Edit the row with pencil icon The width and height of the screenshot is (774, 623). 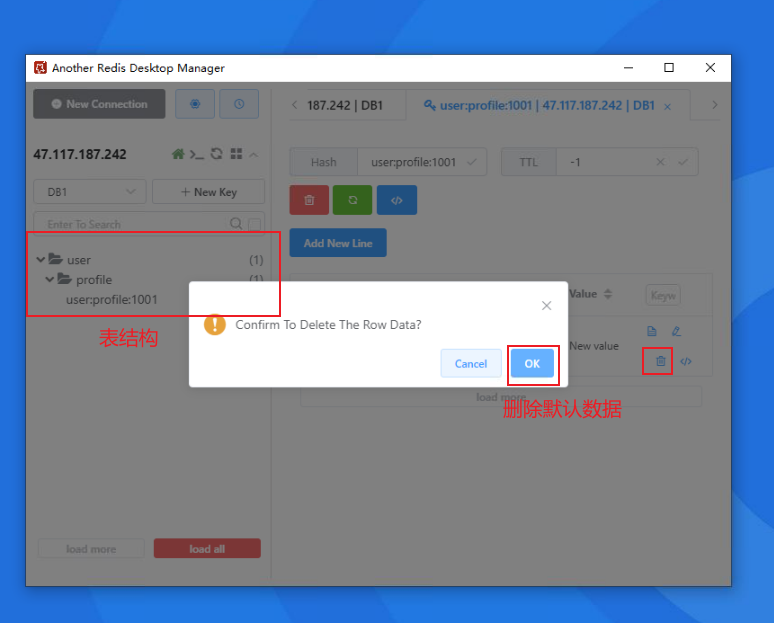676,331
